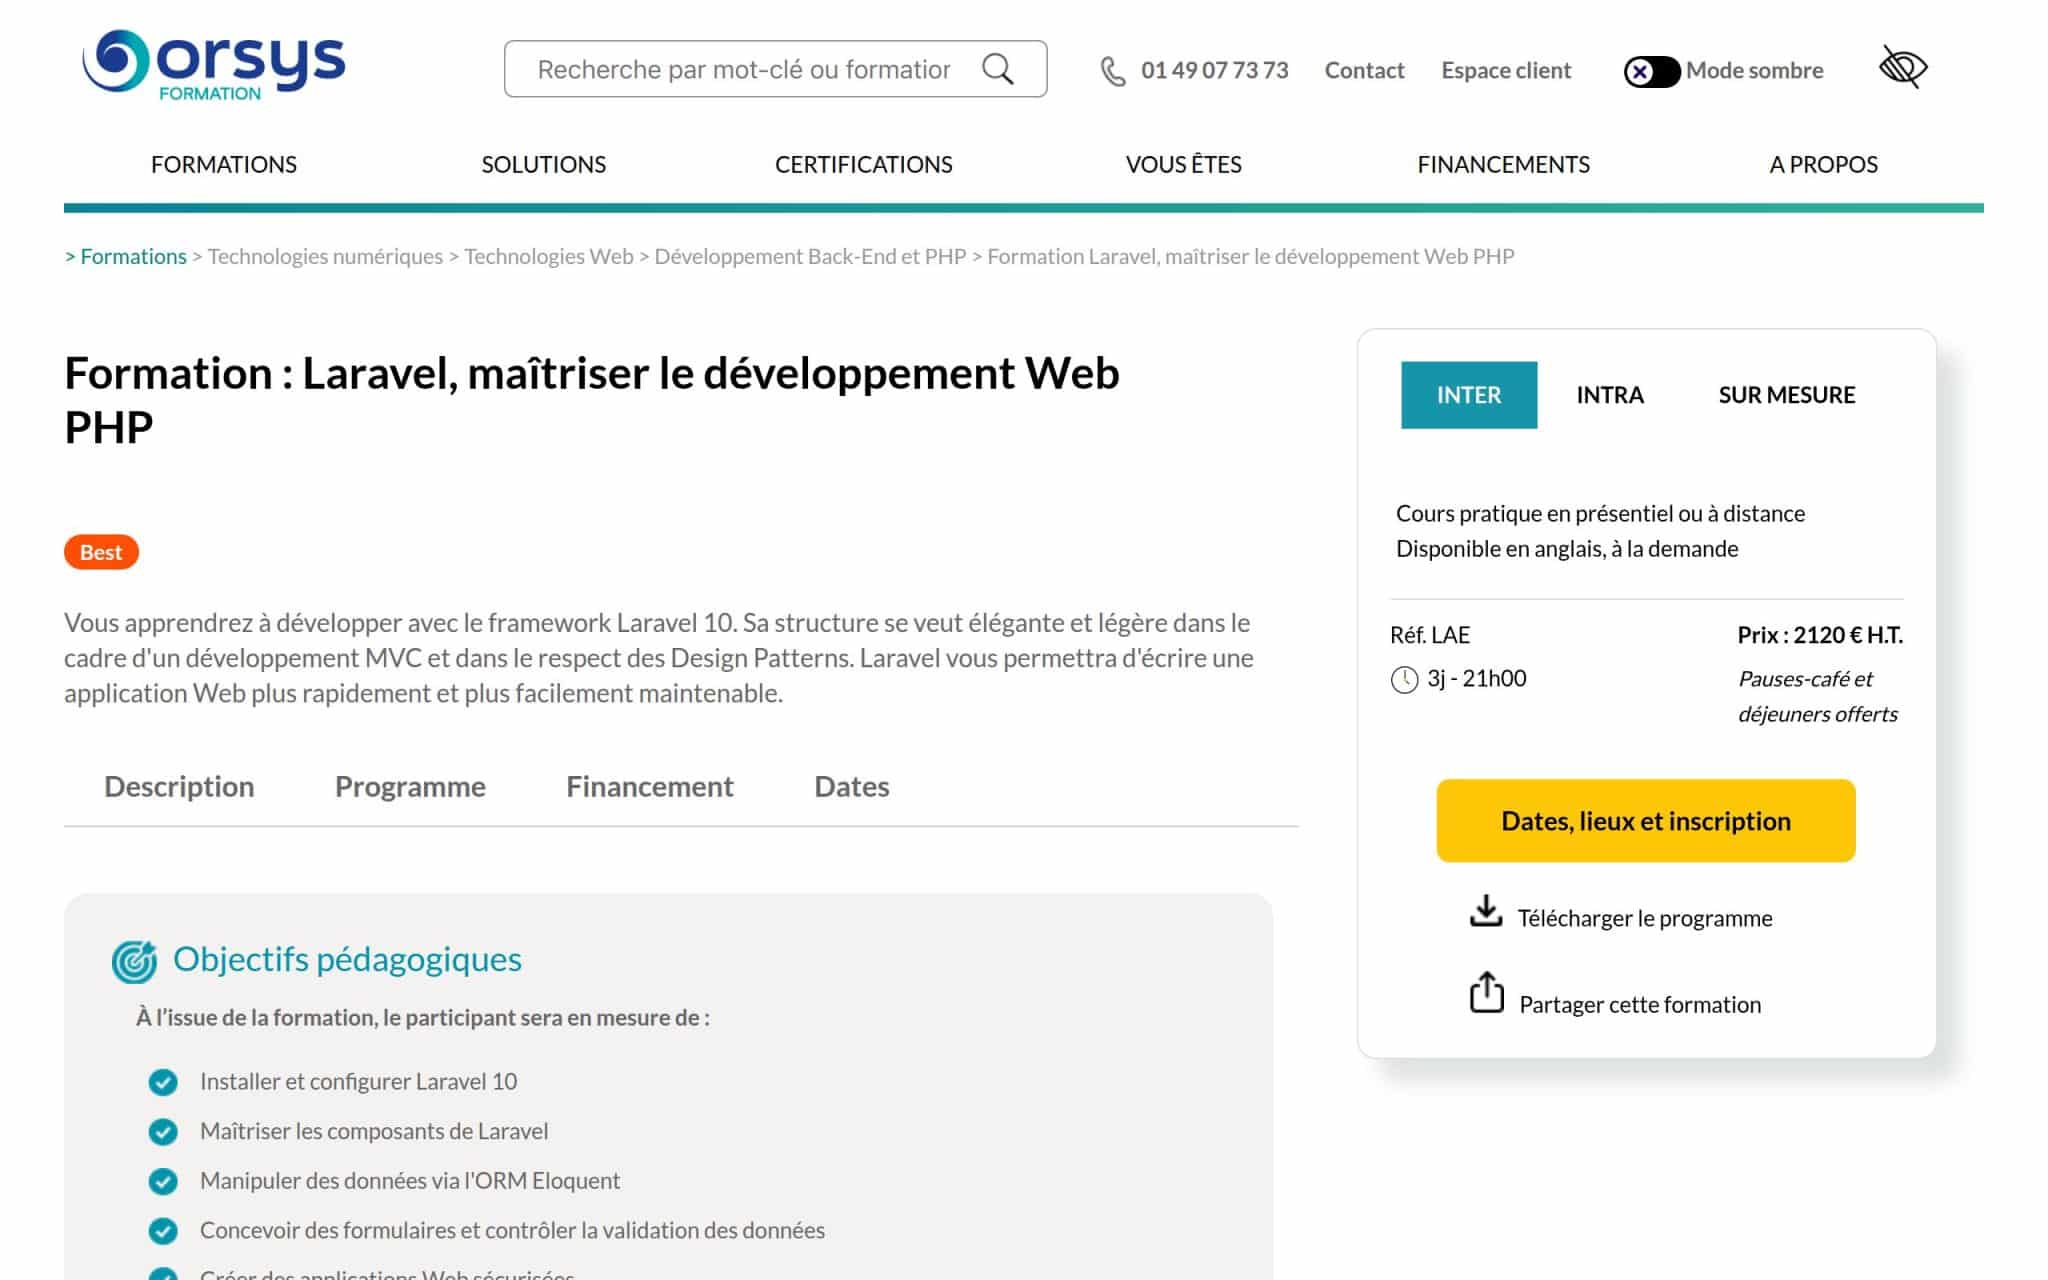The height and width of the screenshot is (1280, 2048).
Task: Click Dates, lieux et inscription button
Action: (1646, 821)
